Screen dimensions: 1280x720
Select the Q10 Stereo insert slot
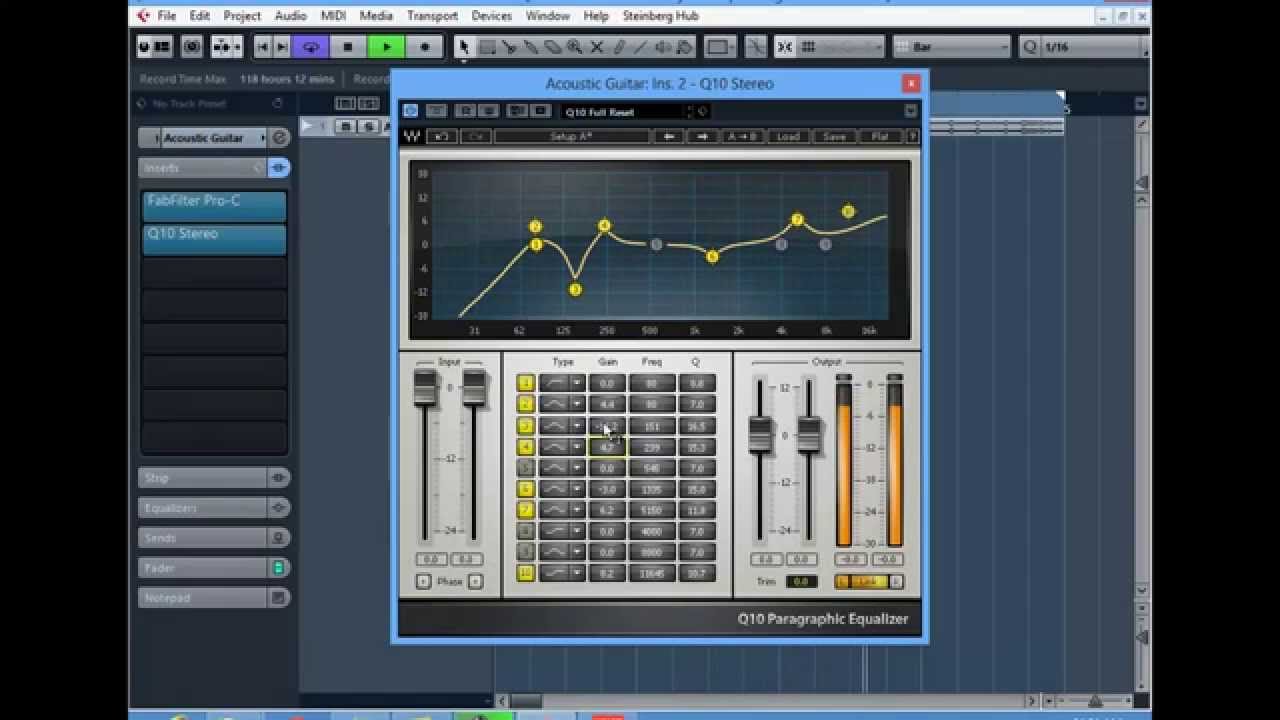tap(214, 239)
